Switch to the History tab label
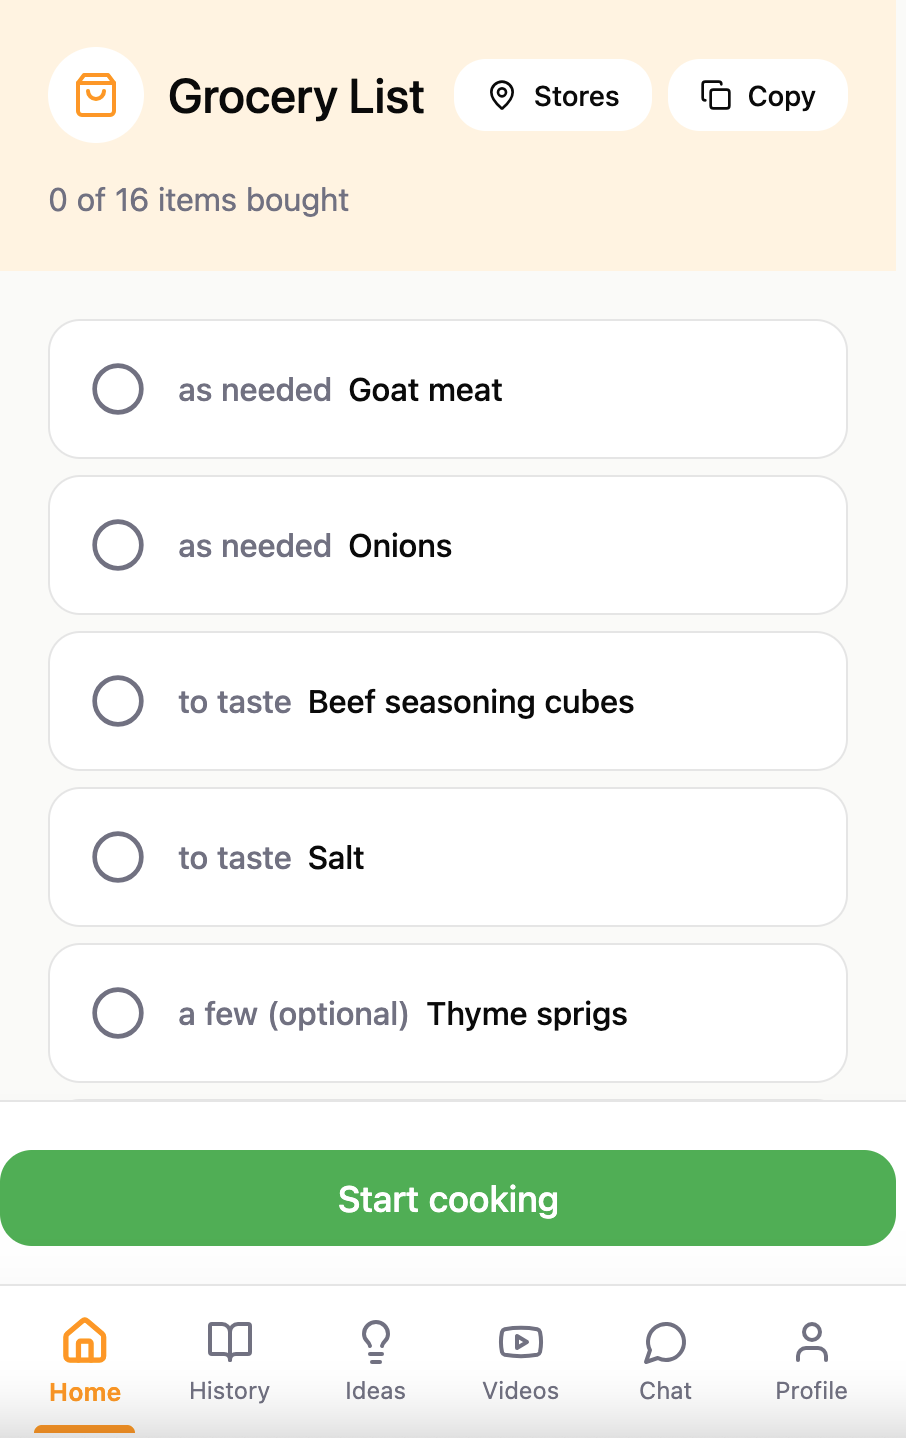The width and height of the screenshot is (906, 1438). pyautogui.click(x=230, y=1391)
